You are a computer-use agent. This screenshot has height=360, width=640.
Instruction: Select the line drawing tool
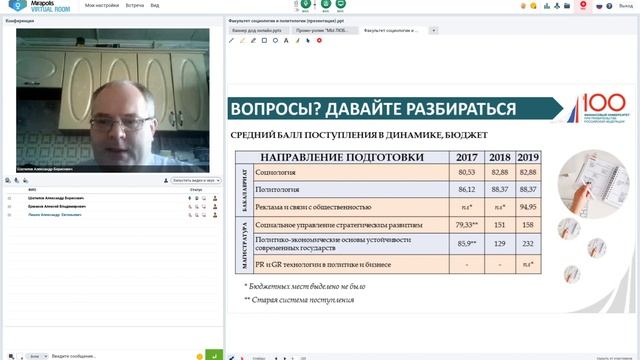[231, 40]
